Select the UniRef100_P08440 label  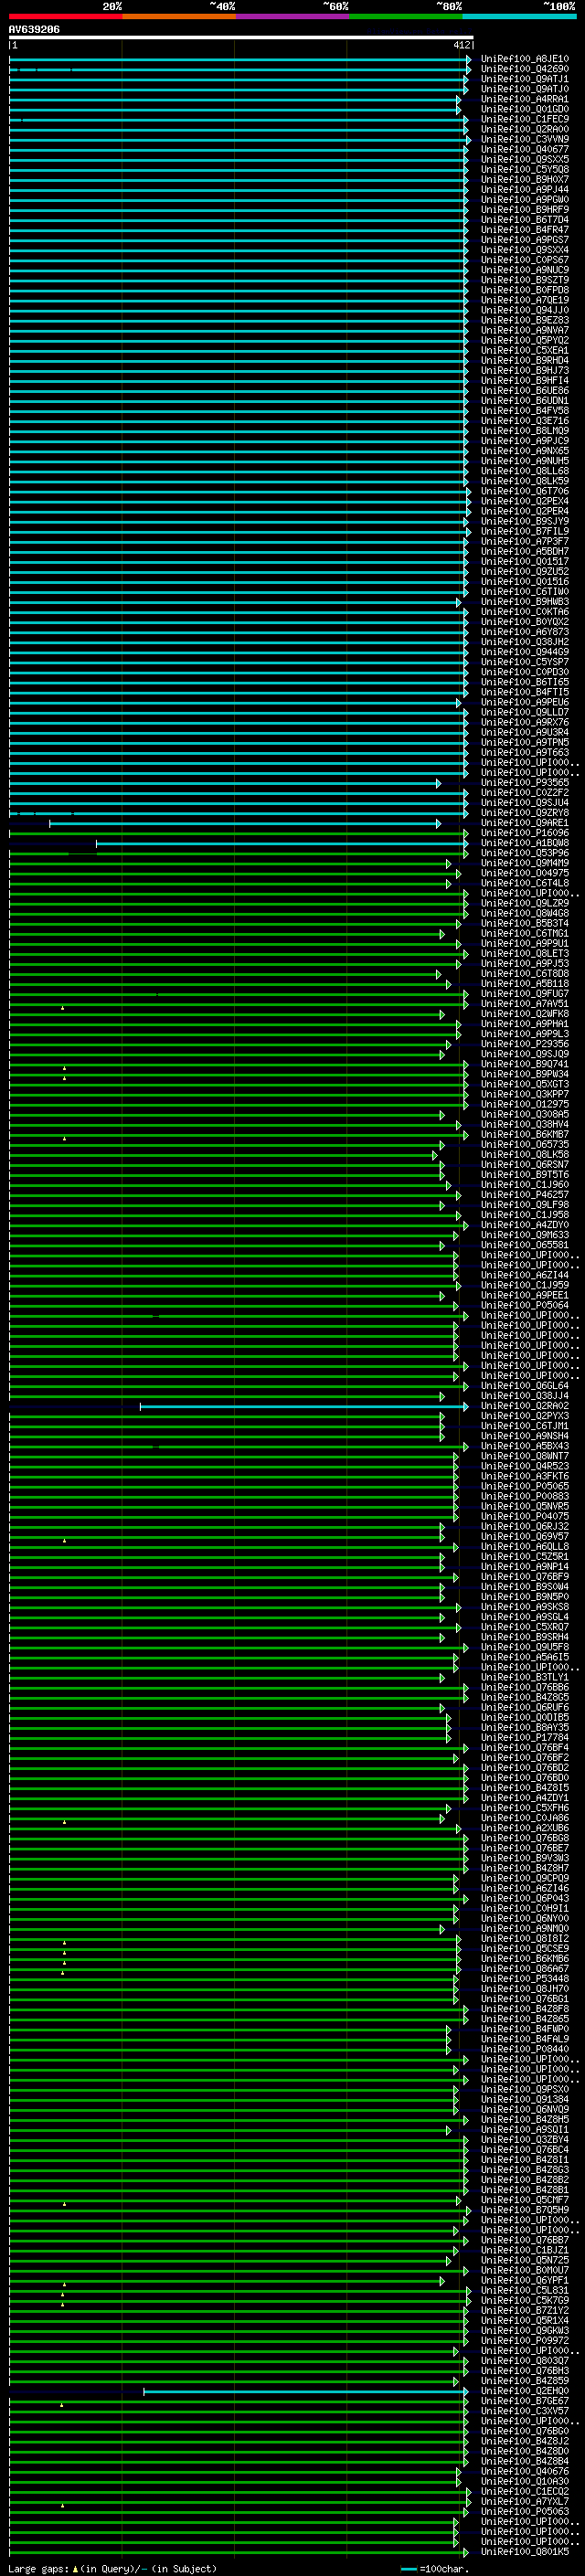coord(525,2050)
